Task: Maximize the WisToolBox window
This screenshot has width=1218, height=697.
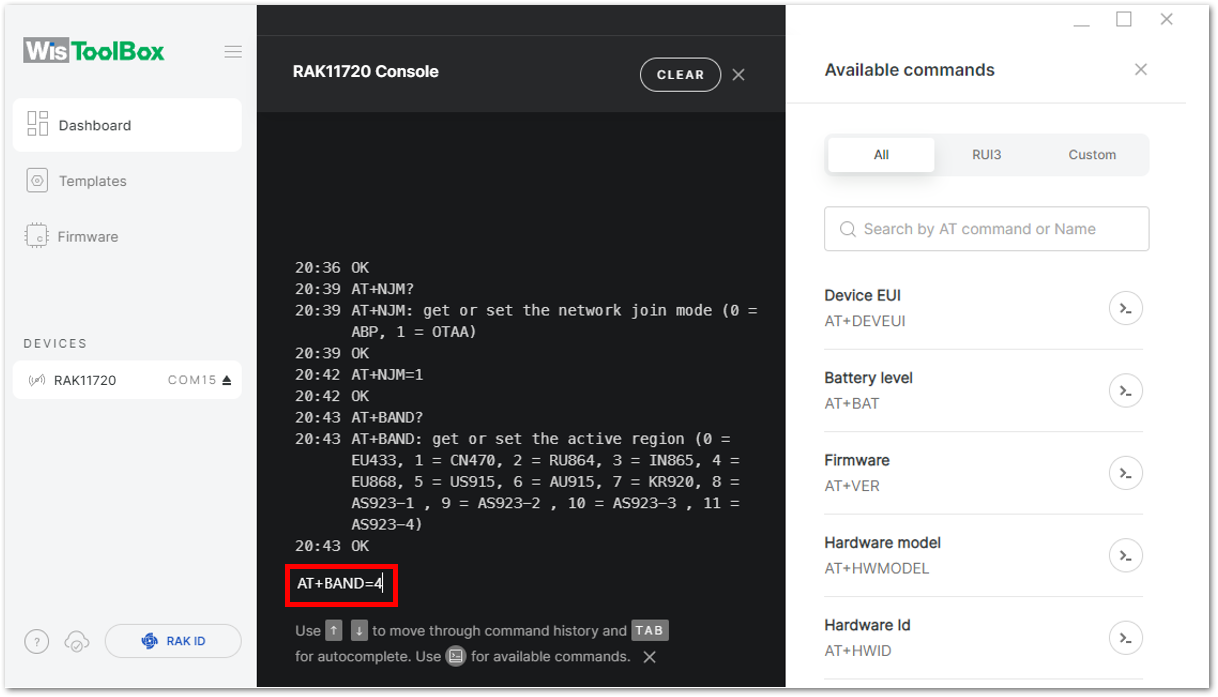Action: pyautogui.click(x=1124, y=20)
